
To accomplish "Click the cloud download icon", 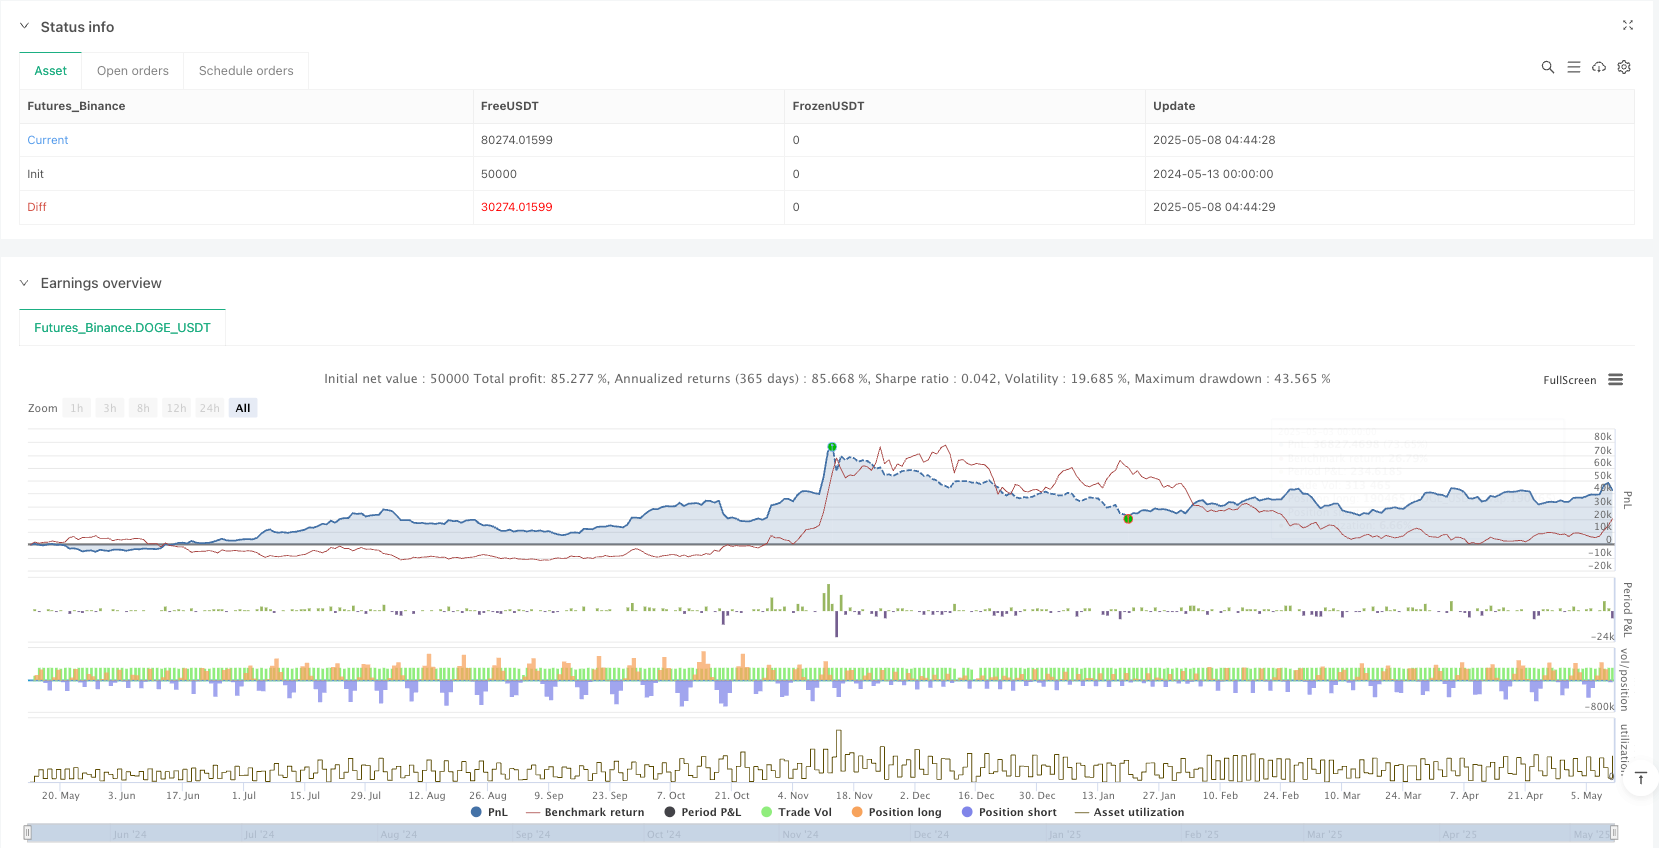I will tap(1599, 67).
